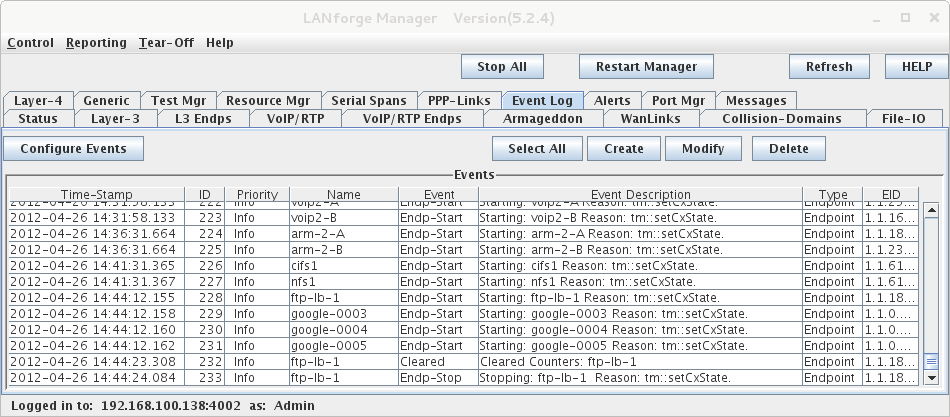Open the Control menu

tap(30, 43)
